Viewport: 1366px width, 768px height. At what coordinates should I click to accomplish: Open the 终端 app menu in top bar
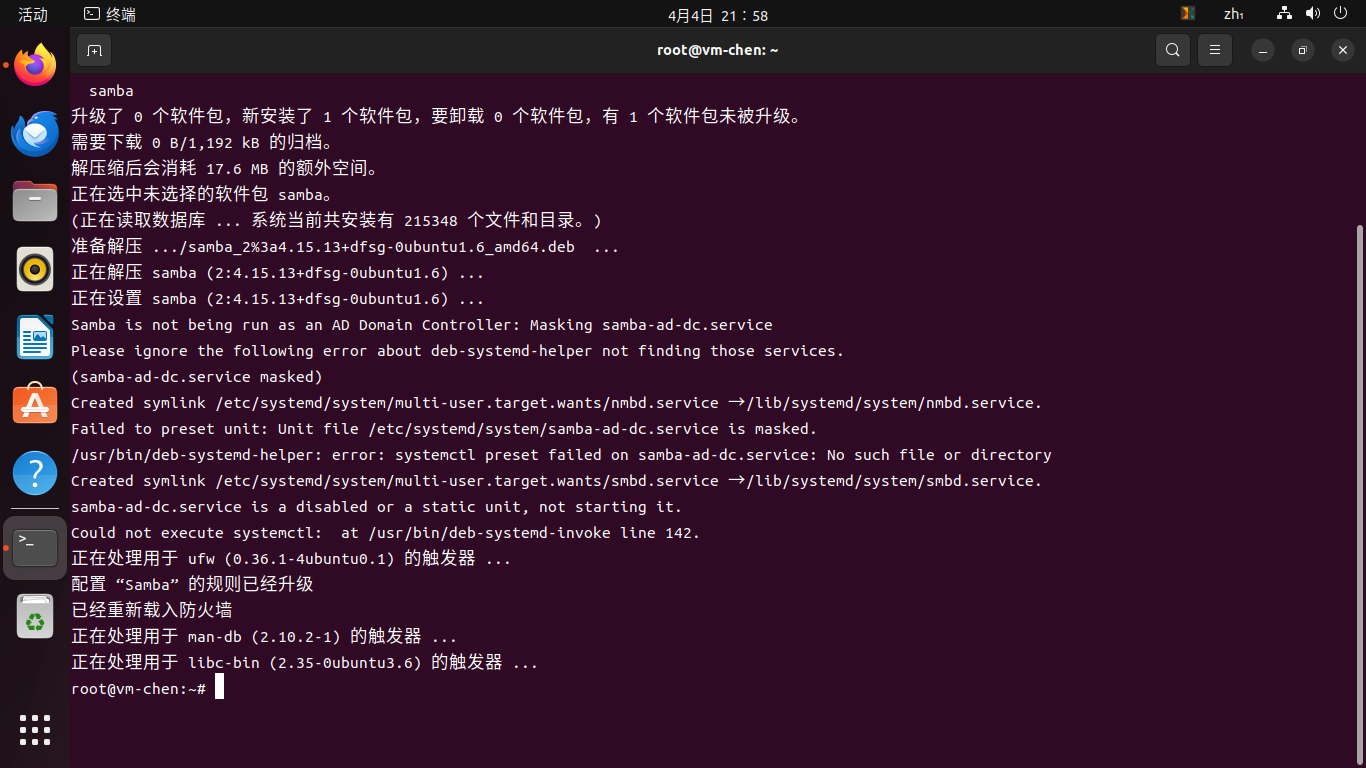(x=110, y=14)
